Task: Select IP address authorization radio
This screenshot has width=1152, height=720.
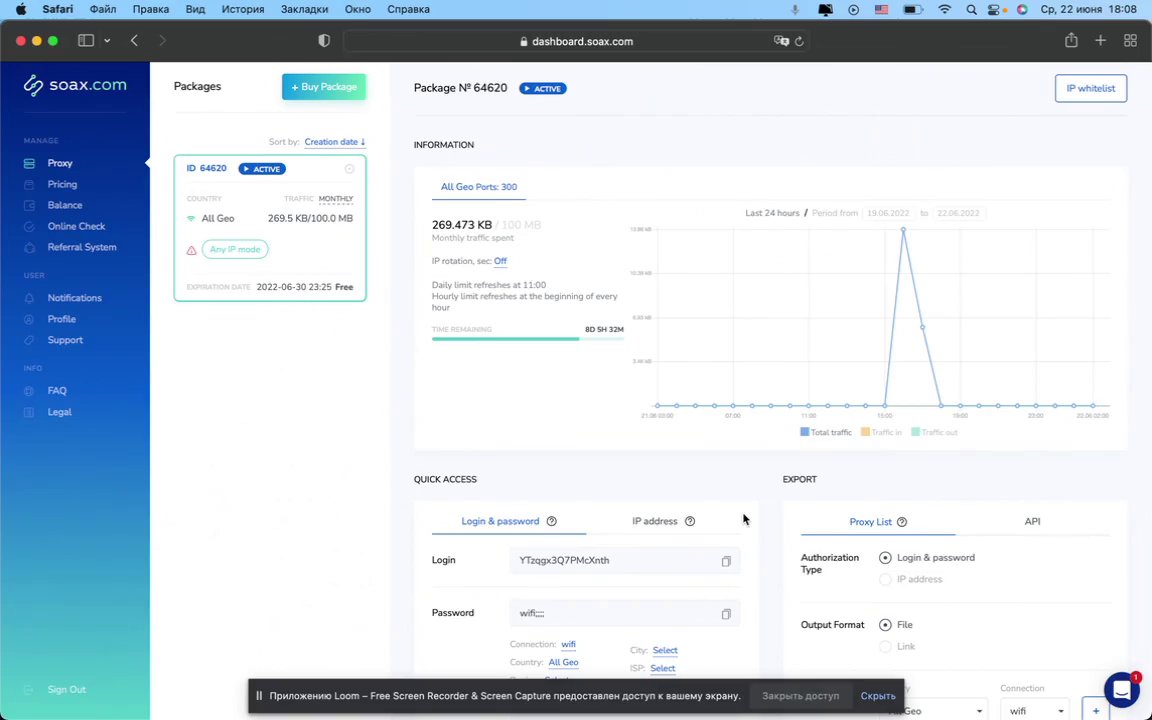Action: pyautogui.click(x=885, y=580)
